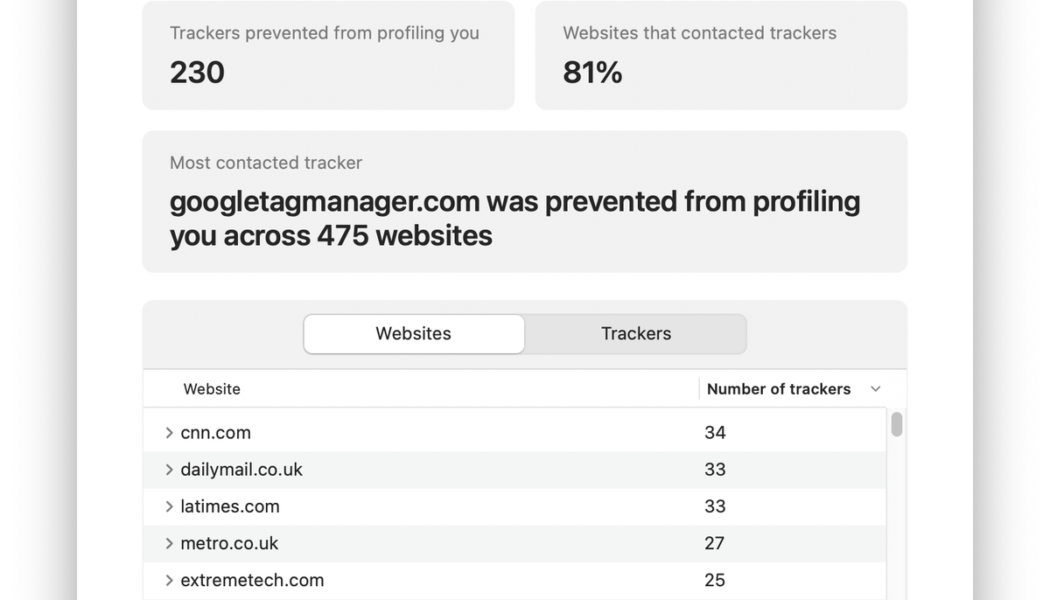
Task: Expand the extremetech.com row
Action: pos(169,581)
